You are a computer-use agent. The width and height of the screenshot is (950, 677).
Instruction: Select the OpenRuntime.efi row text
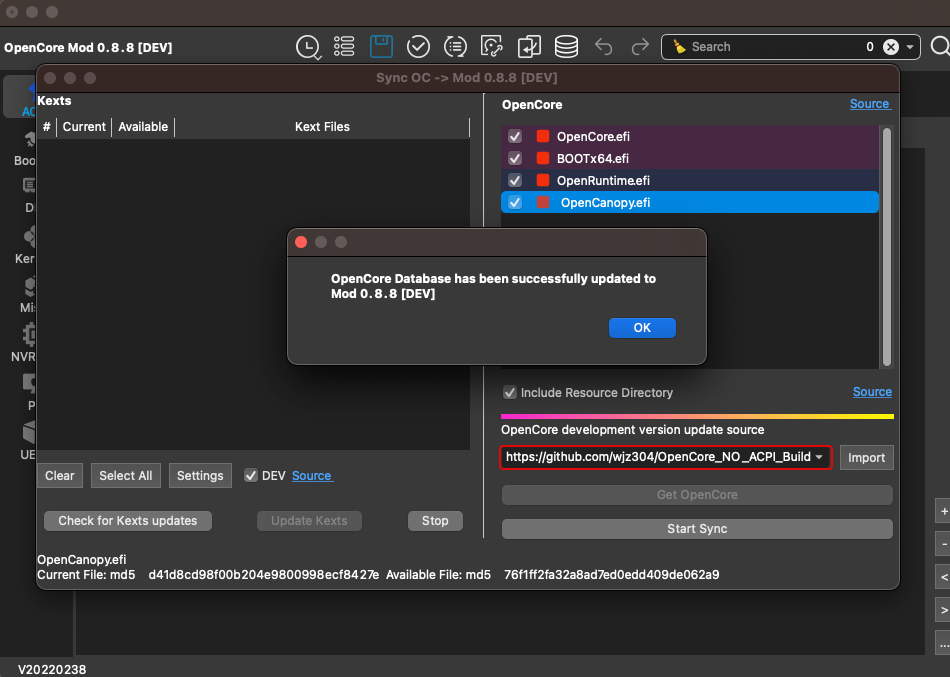click(x=603, y=181)
